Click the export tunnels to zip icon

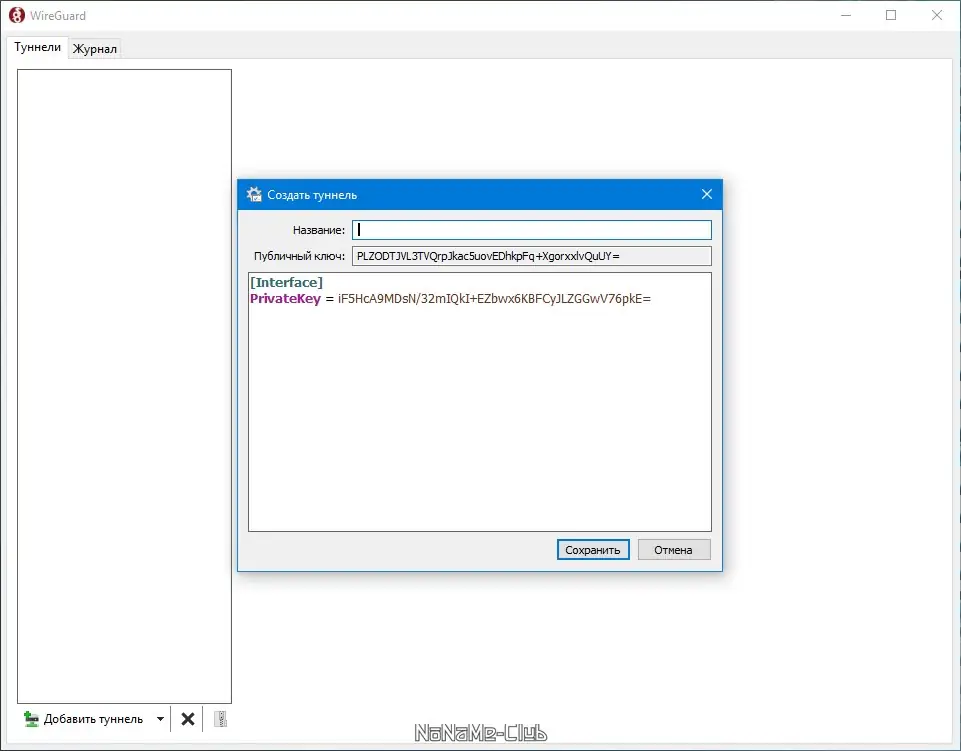[221, 719]
